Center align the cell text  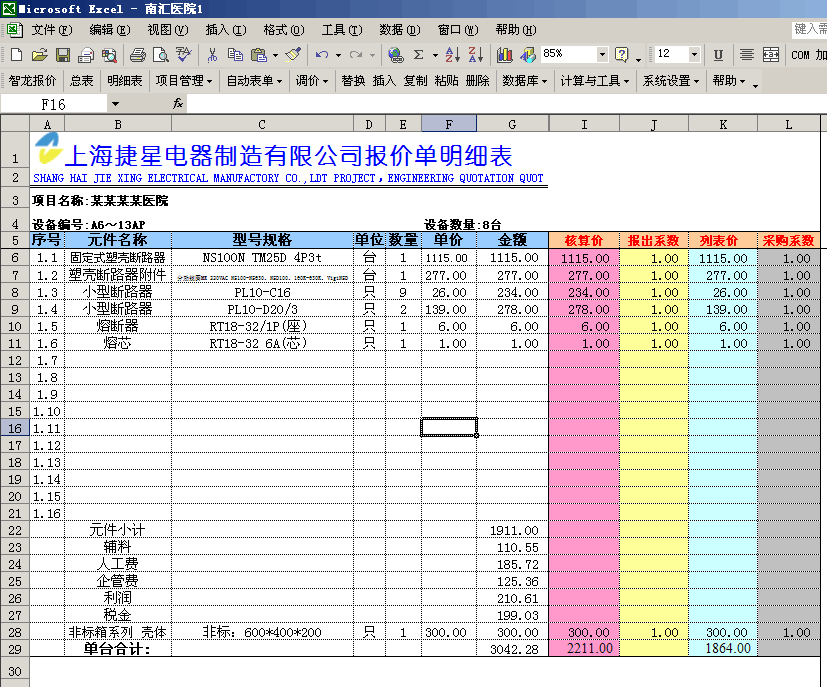(x=747, y=54)
